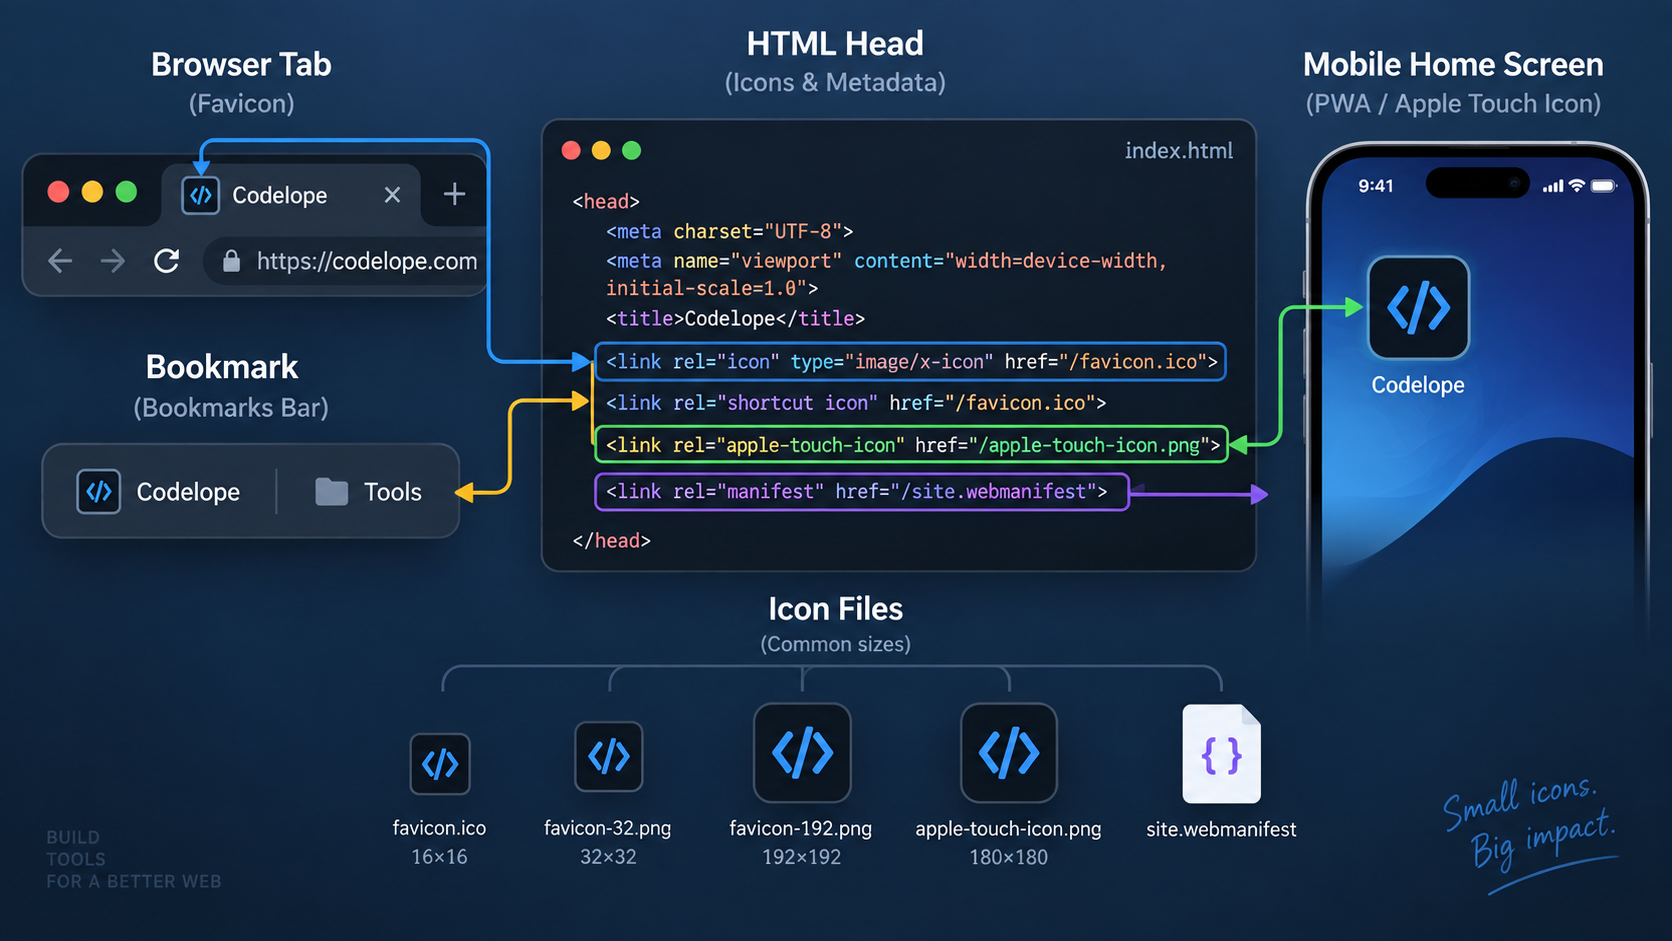Click the favicon-192.png file icon

click(802, 753)
